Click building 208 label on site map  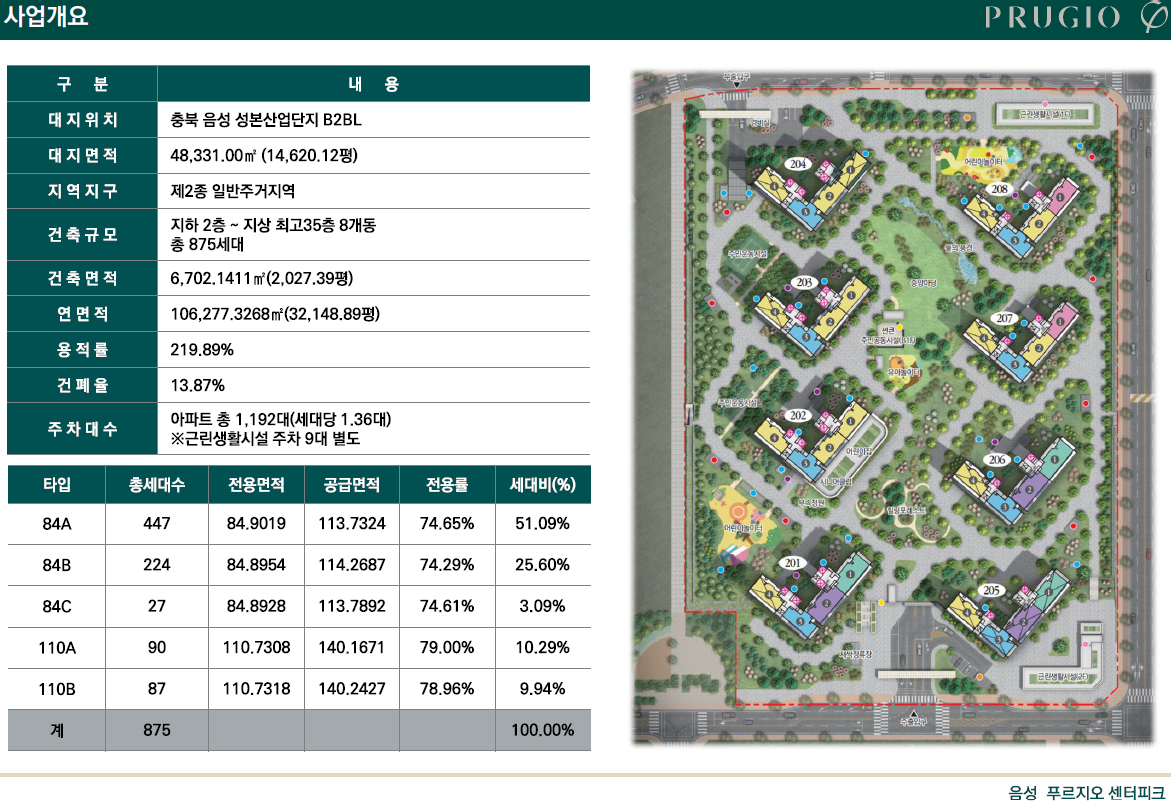click(x=999, y=189)
